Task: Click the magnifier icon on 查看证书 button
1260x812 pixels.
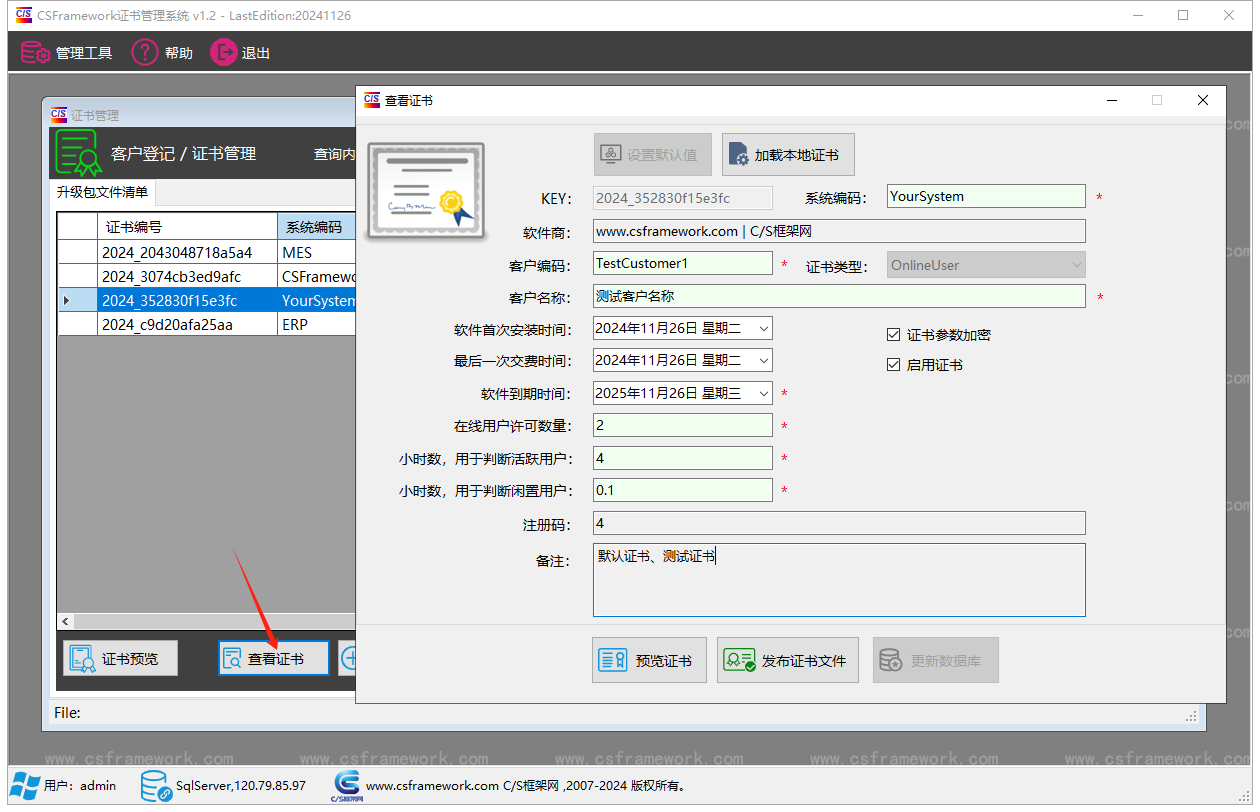Action: [233, 659]
